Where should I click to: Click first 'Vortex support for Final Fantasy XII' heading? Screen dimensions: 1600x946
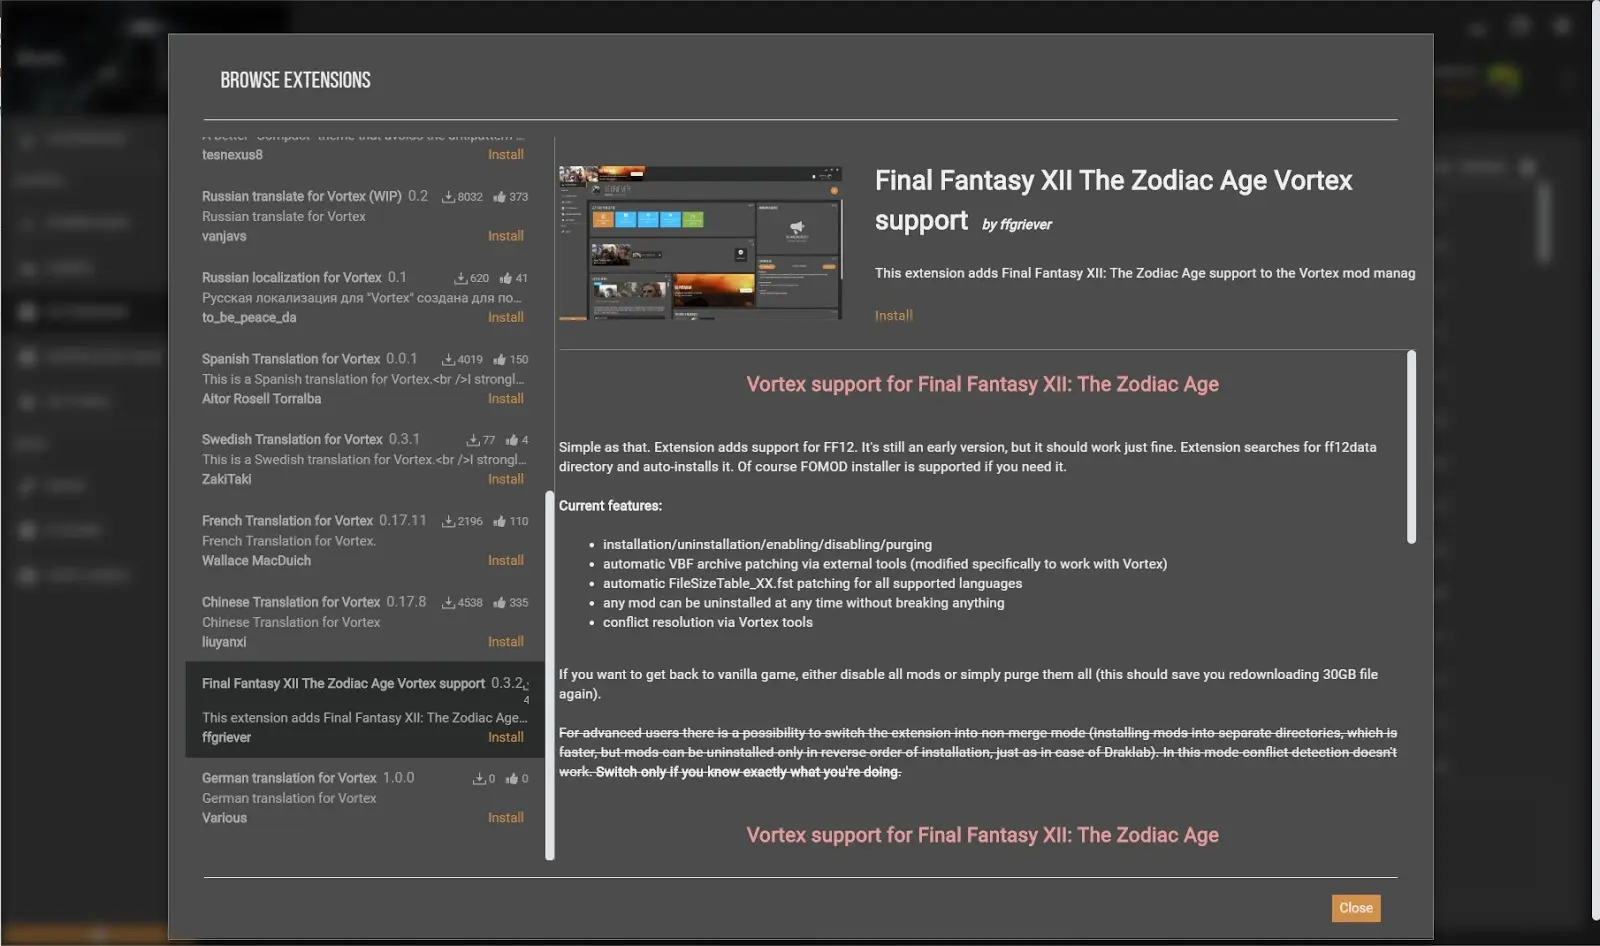(x=982, y=384)
